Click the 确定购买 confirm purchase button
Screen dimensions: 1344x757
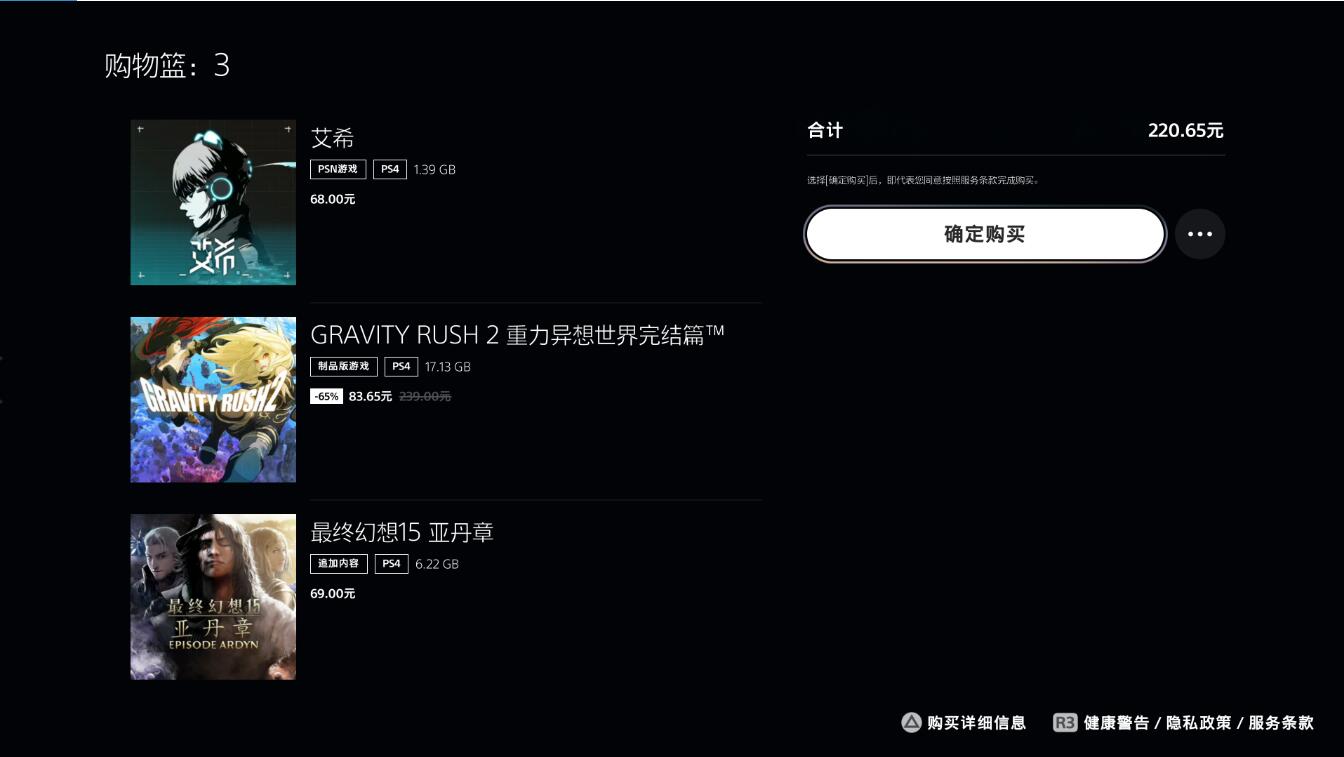985,234
